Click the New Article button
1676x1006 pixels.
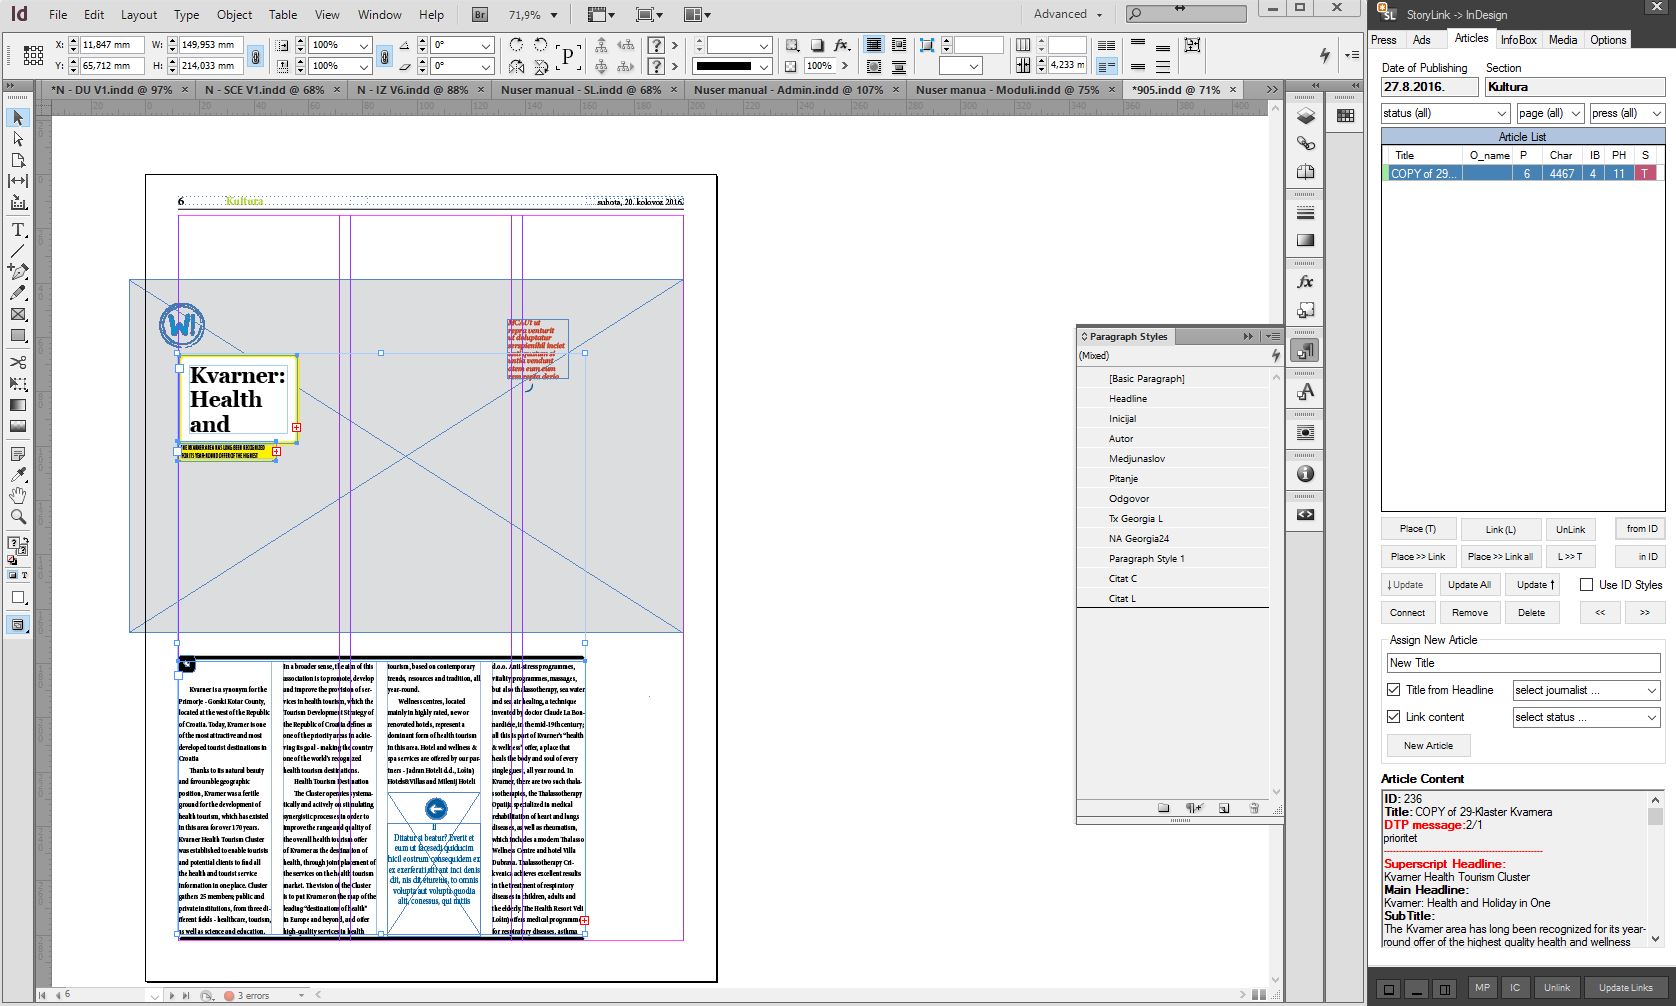click(1428, 746)
